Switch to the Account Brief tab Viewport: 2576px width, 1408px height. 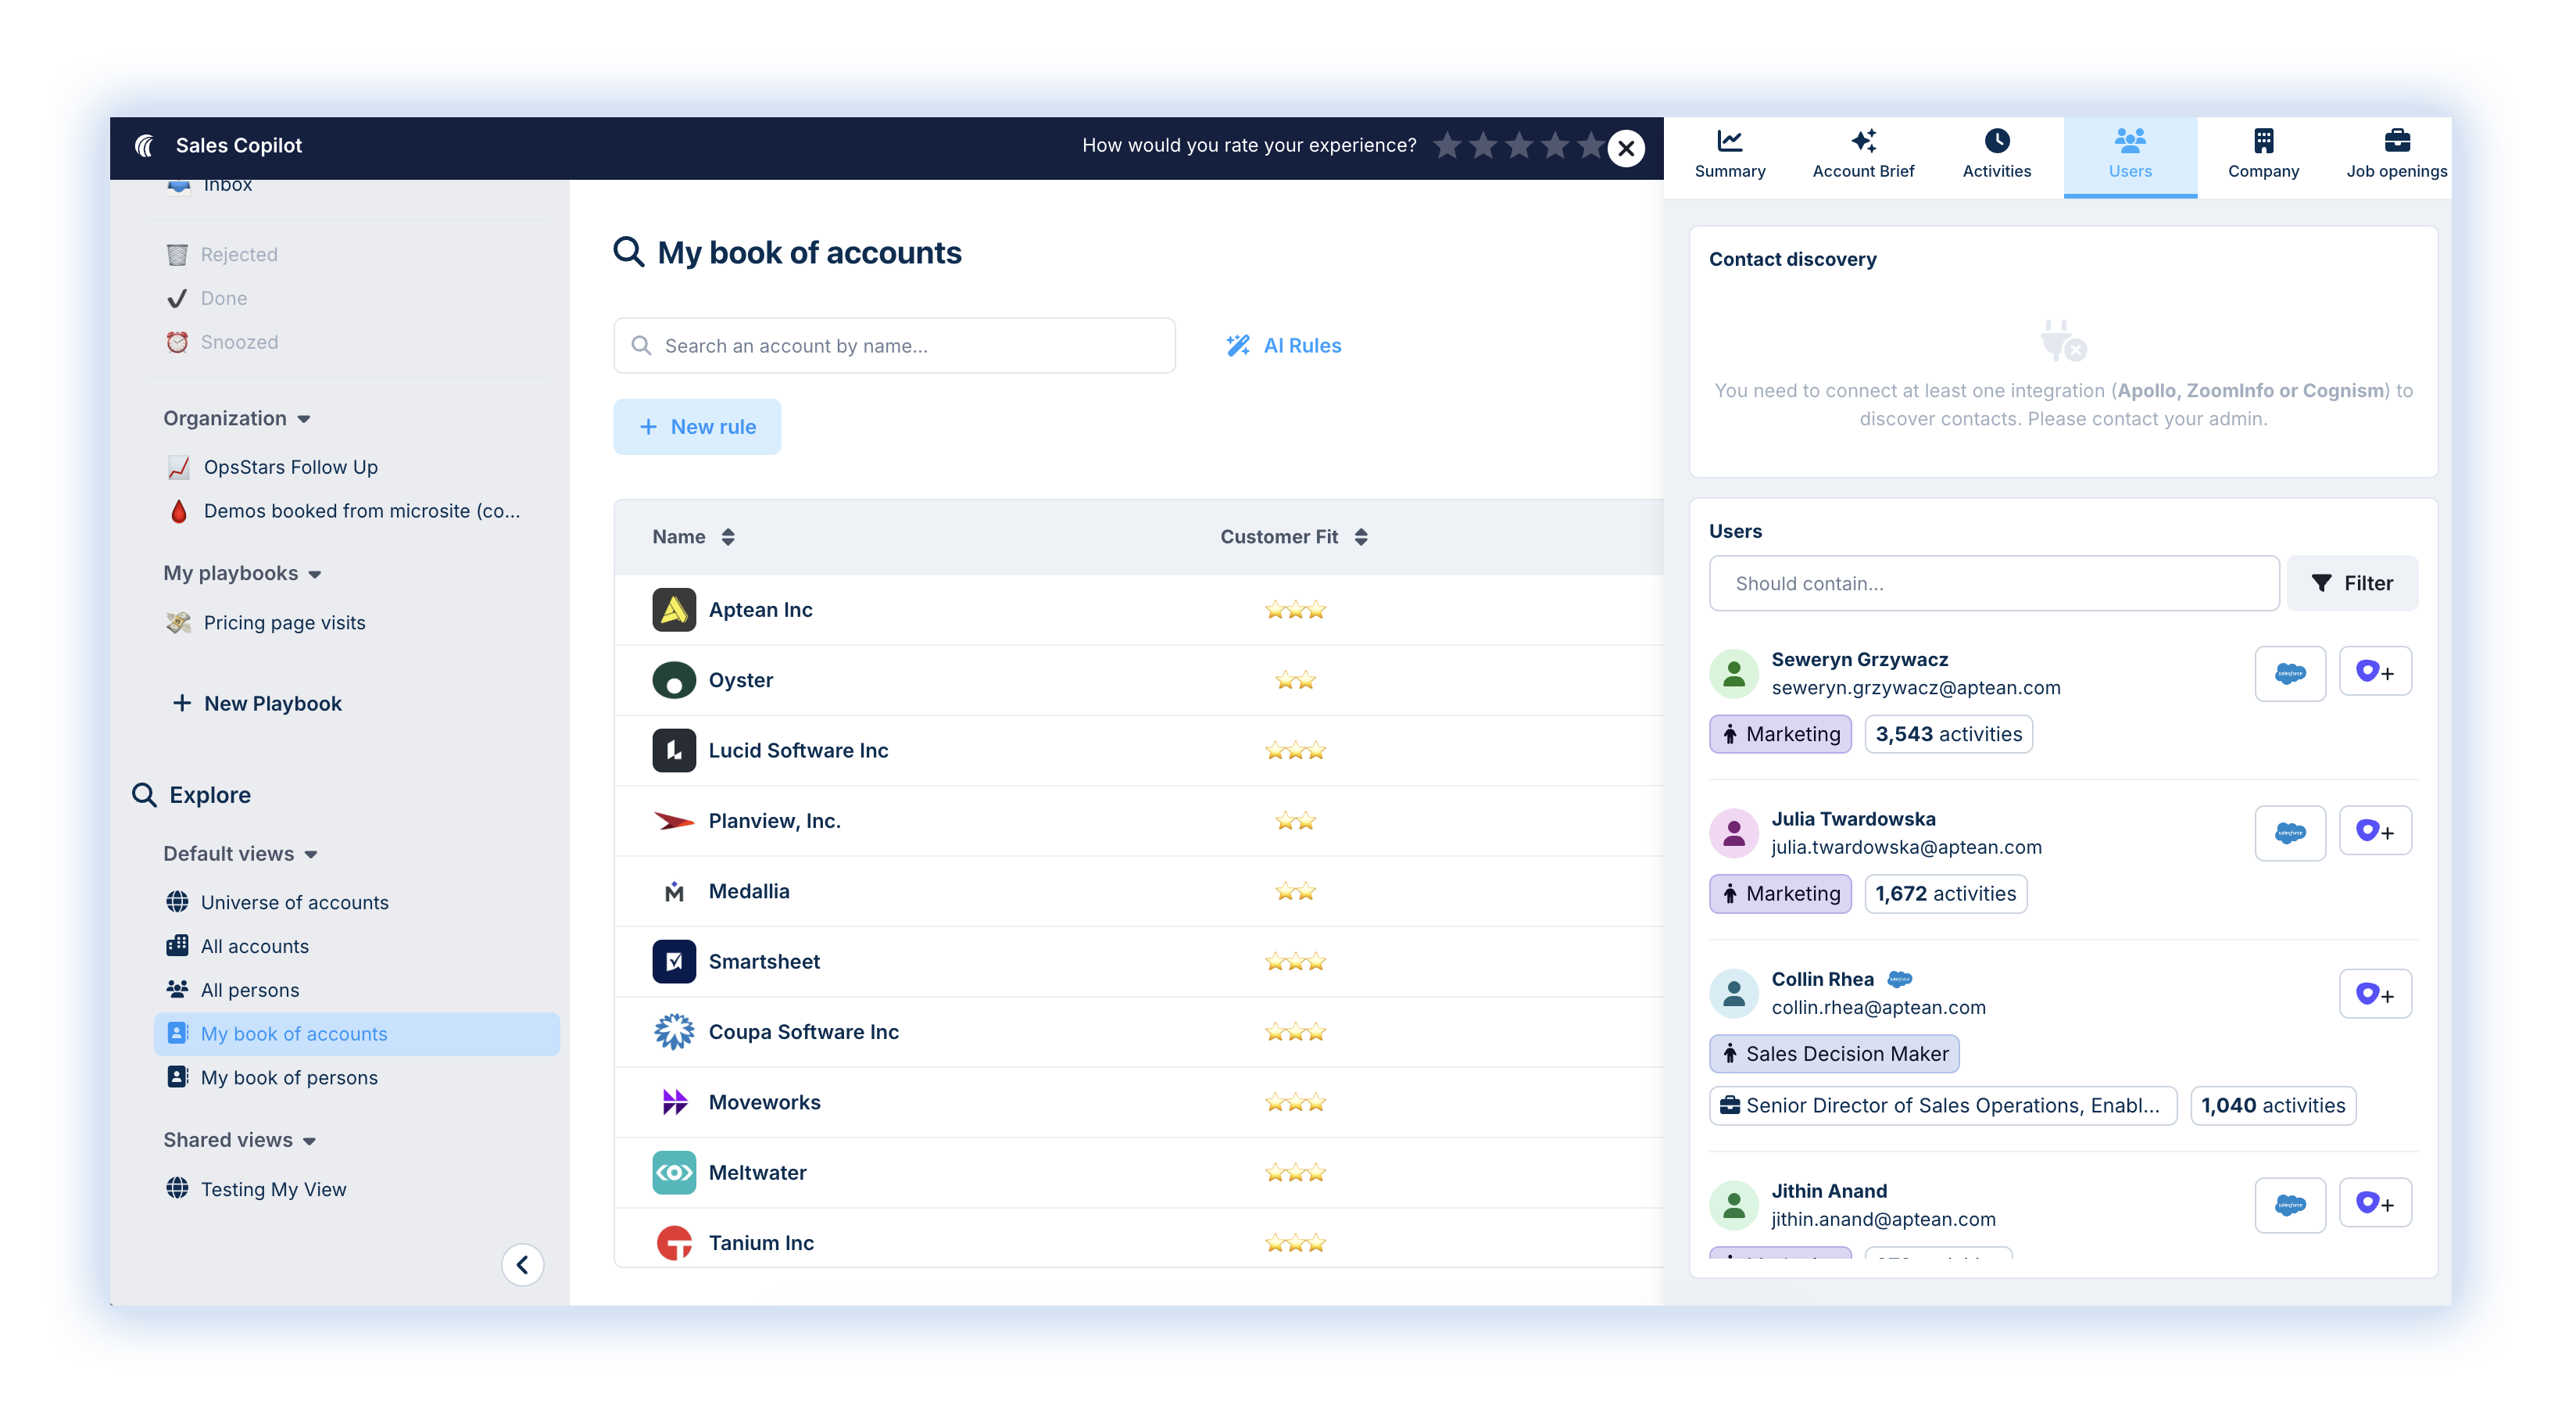(x=1863, y=154)
